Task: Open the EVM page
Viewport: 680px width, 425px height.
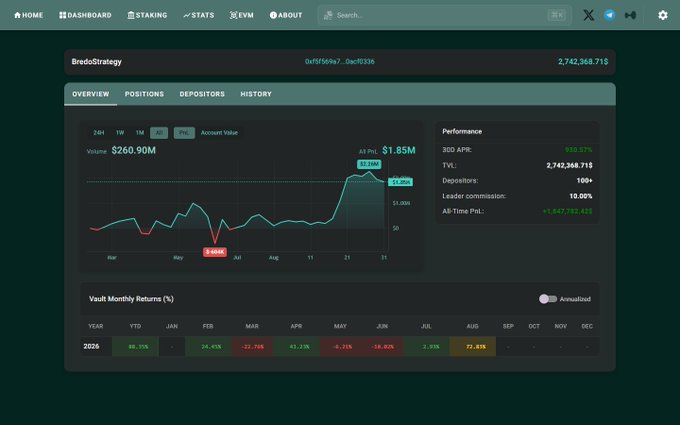Action: click(x=242, y=15)
